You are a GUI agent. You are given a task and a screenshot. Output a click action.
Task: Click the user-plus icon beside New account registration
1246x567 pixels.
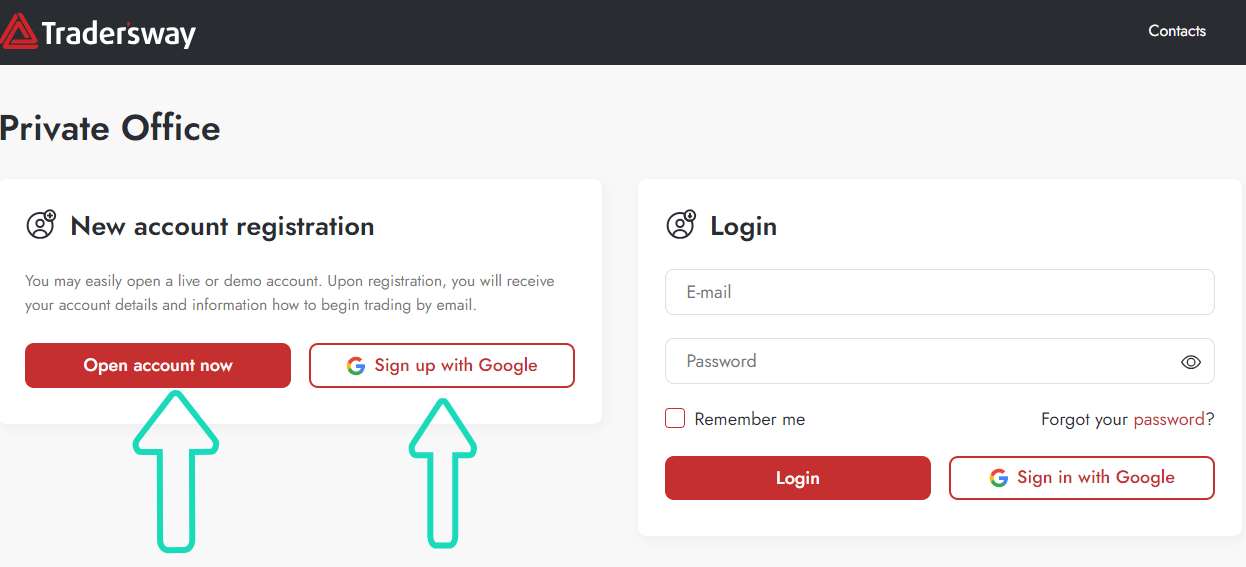point(41,225)
